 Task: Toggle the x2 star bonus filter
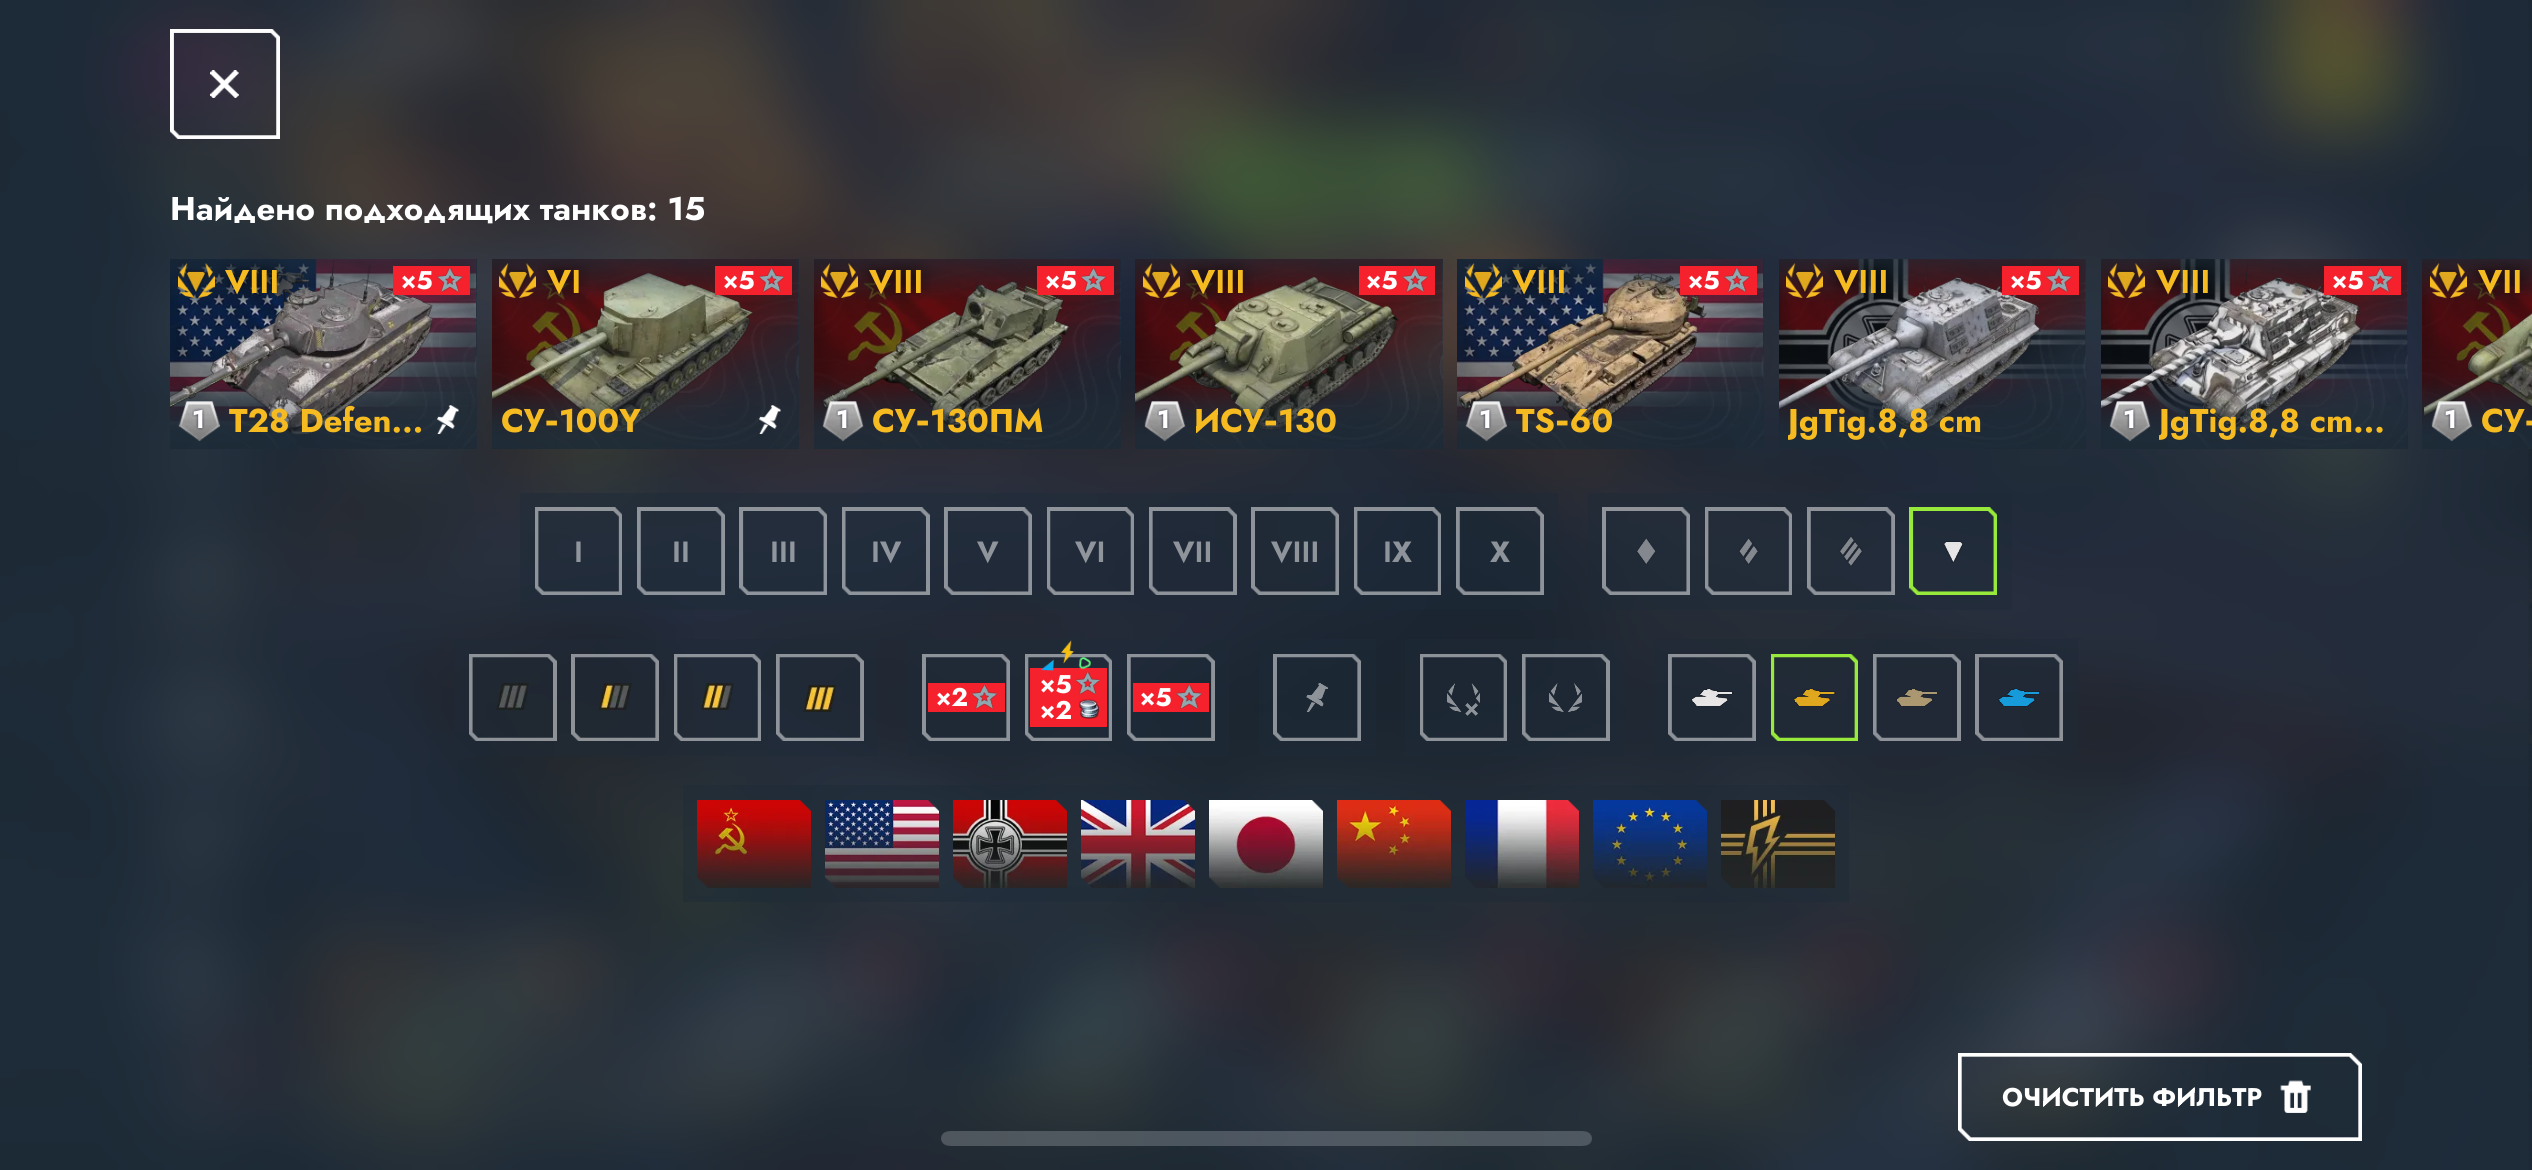coord(965,697)
